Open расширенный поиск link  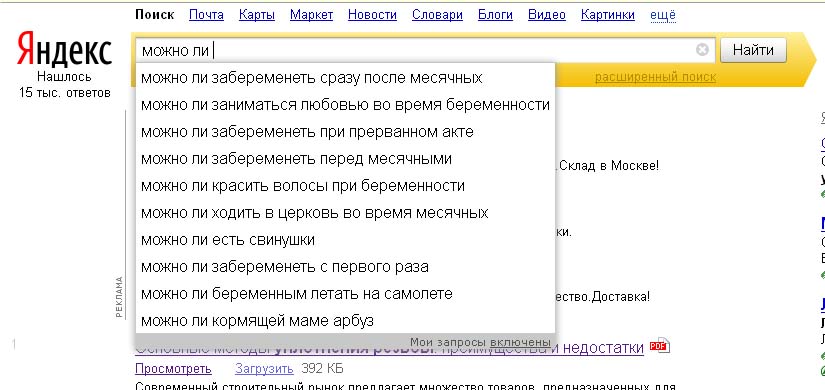[x=655, y=77]
